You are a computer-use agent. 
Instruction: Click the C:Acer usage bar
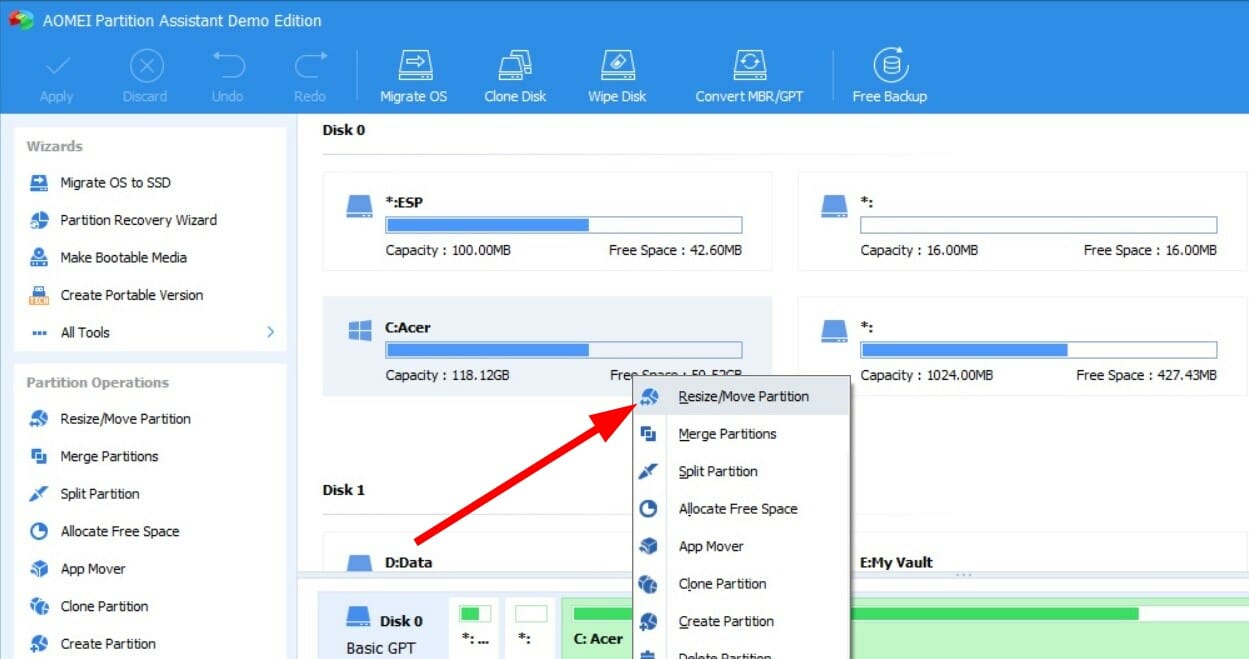tap(564, 350)
